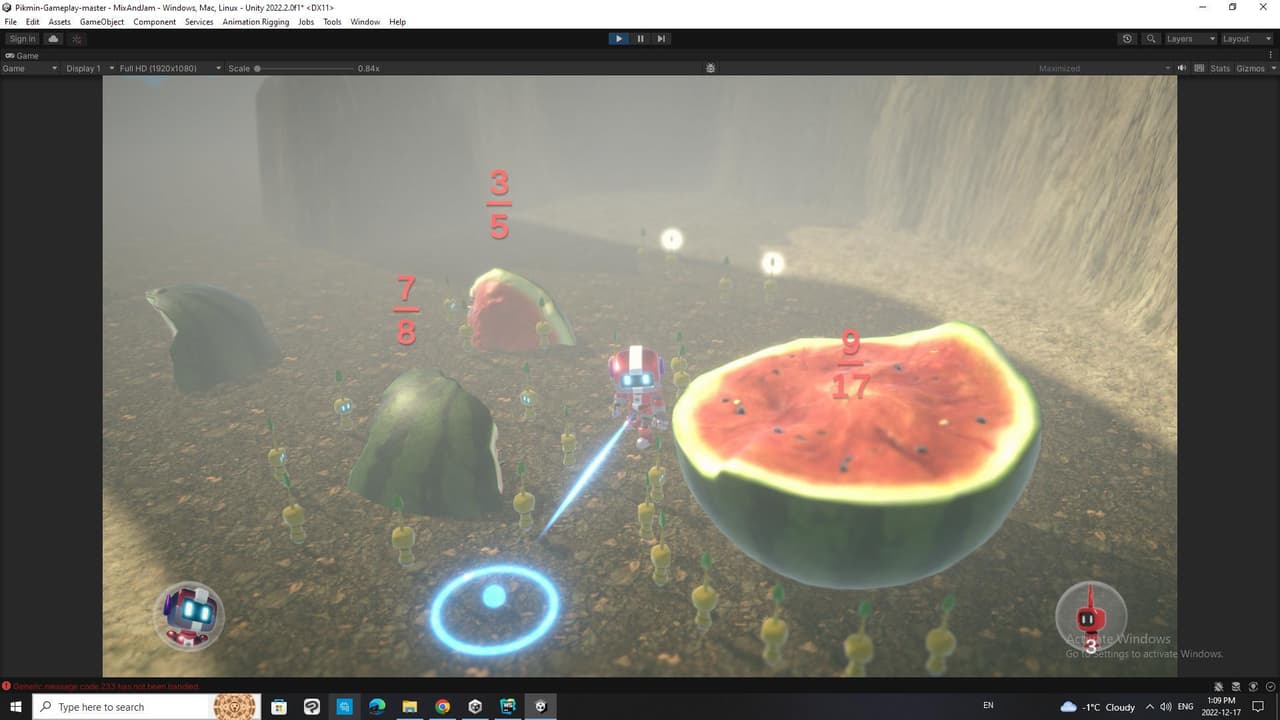
Task: Open the volume control in system tray
Action: point(1166,707)
